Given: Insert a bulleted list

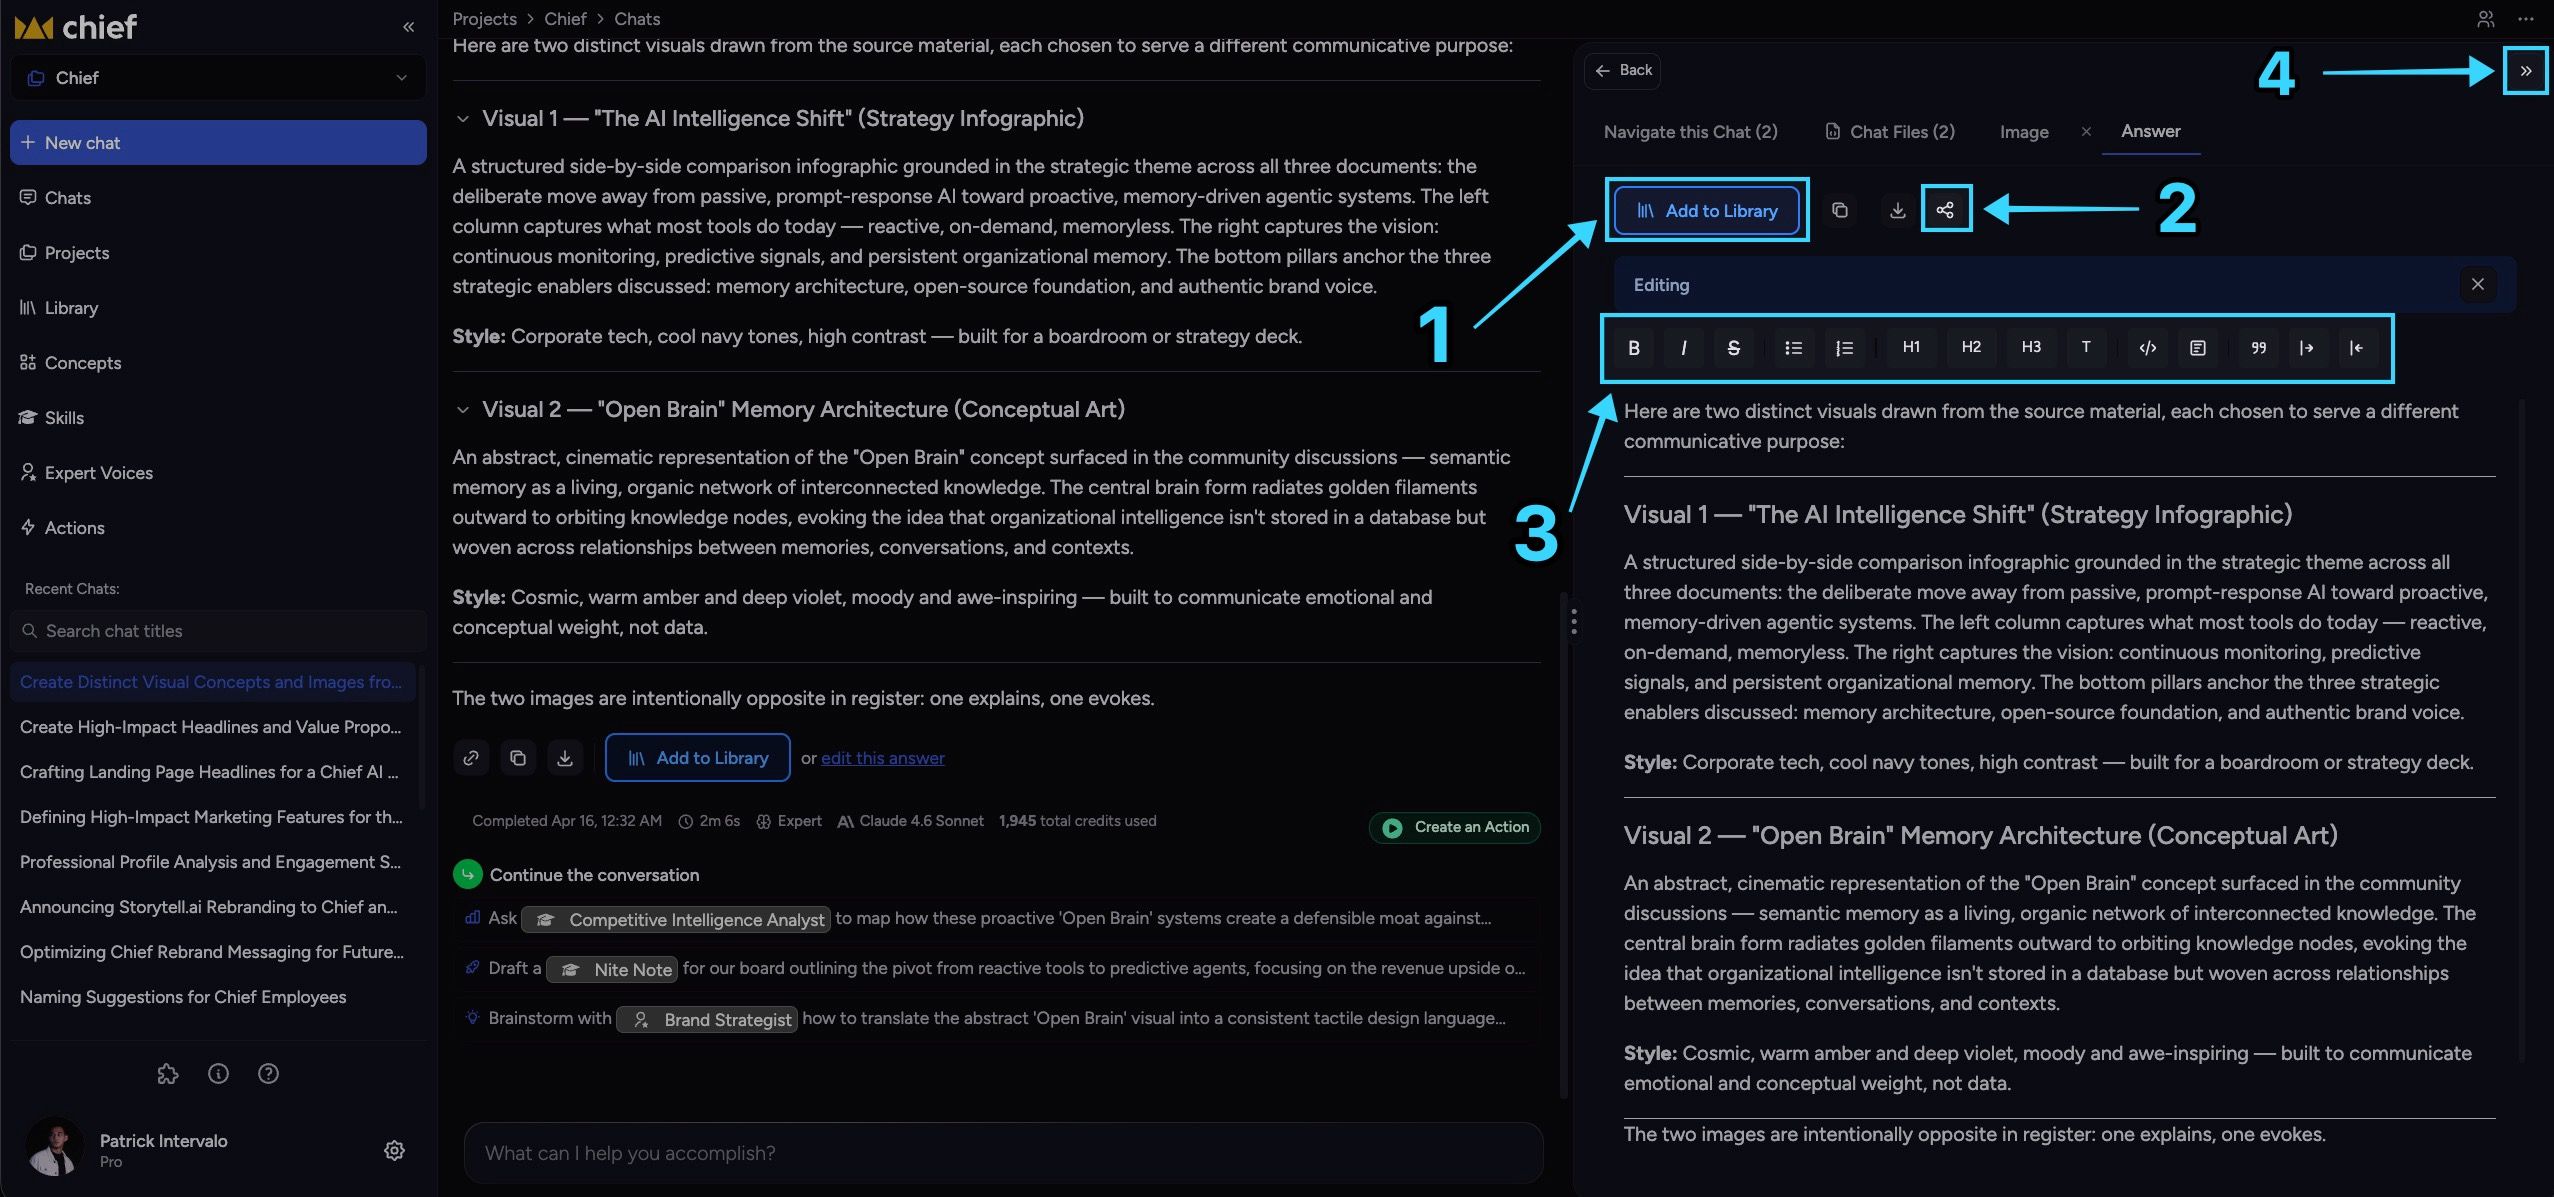Looking at the screenshot, I should tap(1793, 348).
